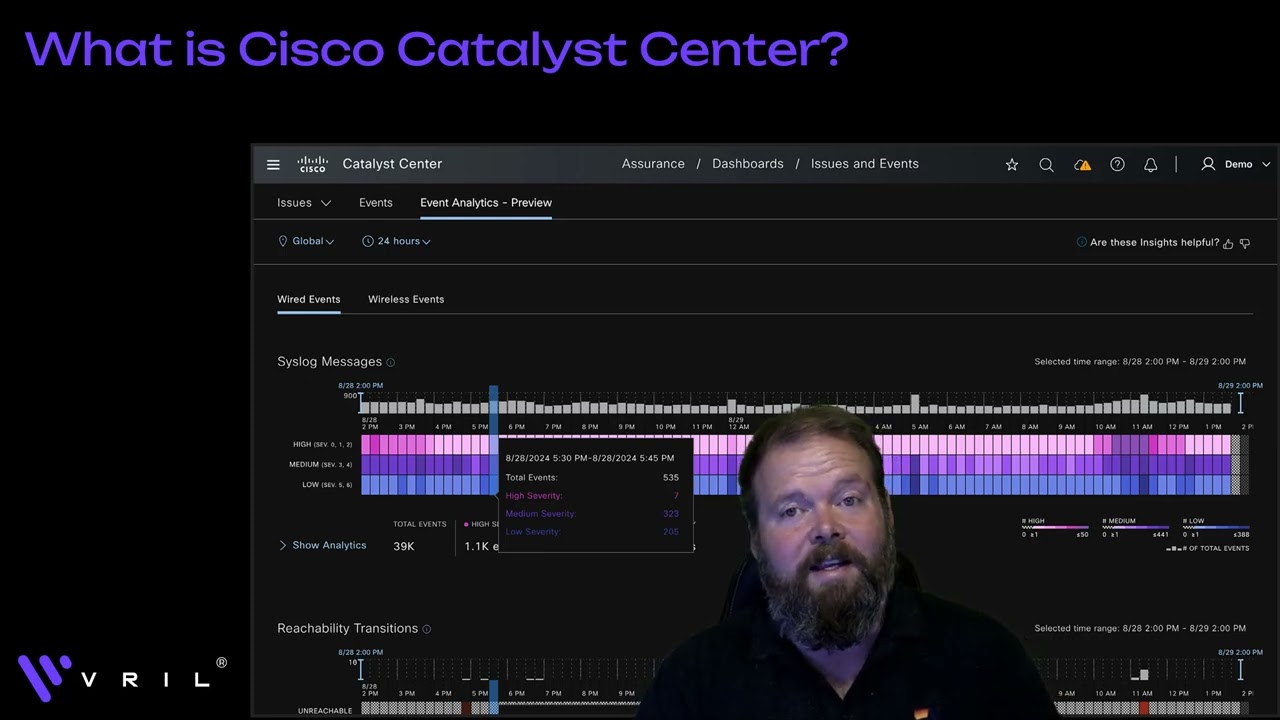
Task: Click the MEDIUM severity row label
Action: pyautogui.click(x=320, y=464)
